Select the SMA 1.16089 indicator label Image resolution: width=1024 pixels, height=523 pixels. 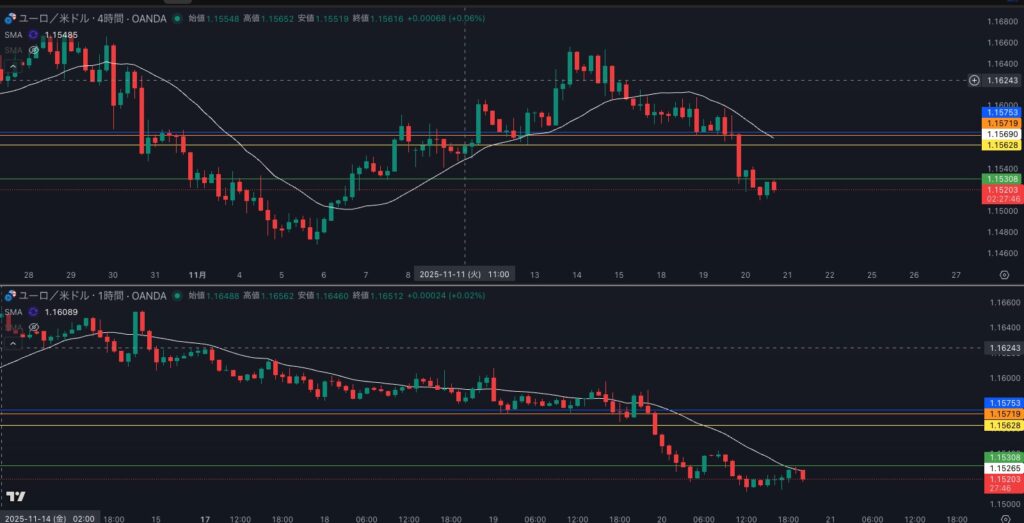pyautogui.click(x=12, y=312)
